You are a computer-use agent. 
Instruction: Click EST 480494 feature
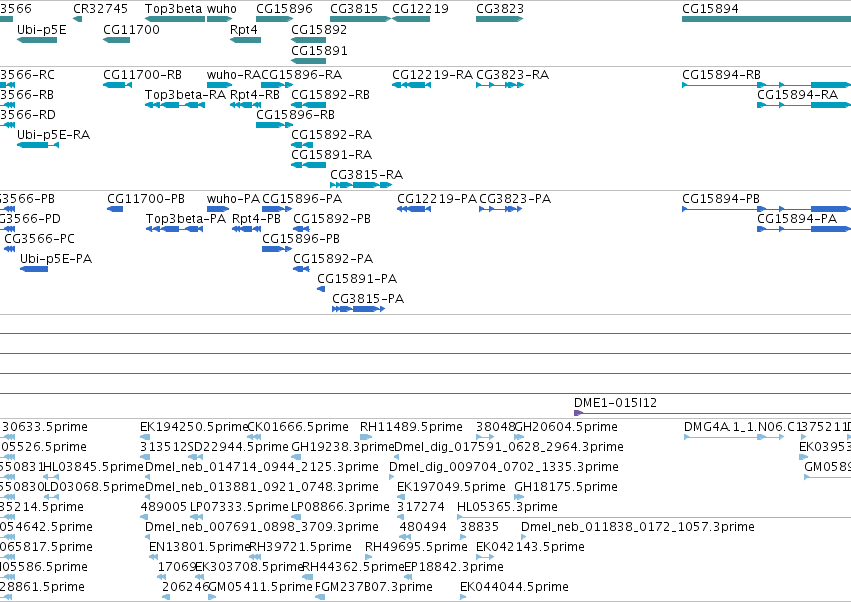405,537
